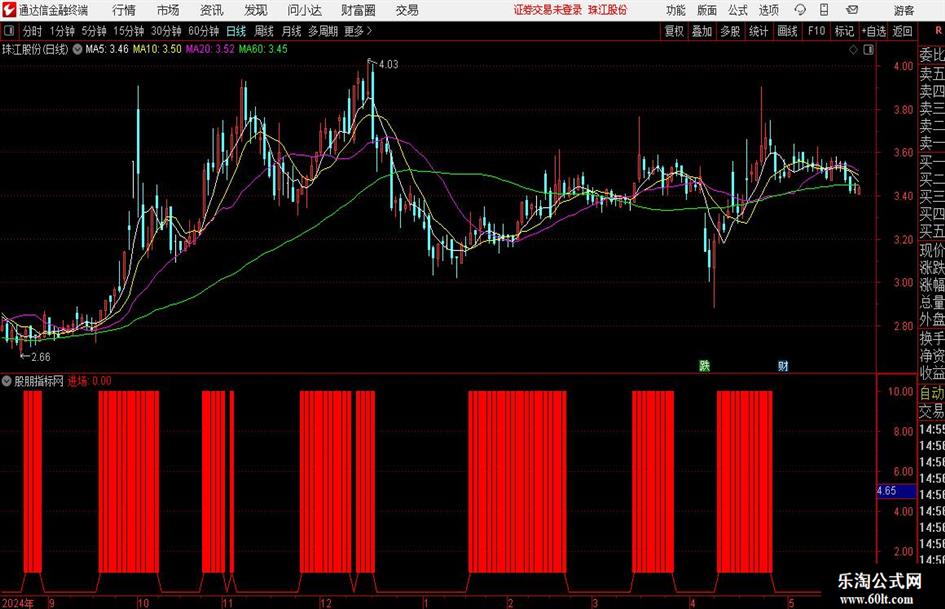
Task: Select the 月线 monthly period tab
Action: (x=292, y=31)
